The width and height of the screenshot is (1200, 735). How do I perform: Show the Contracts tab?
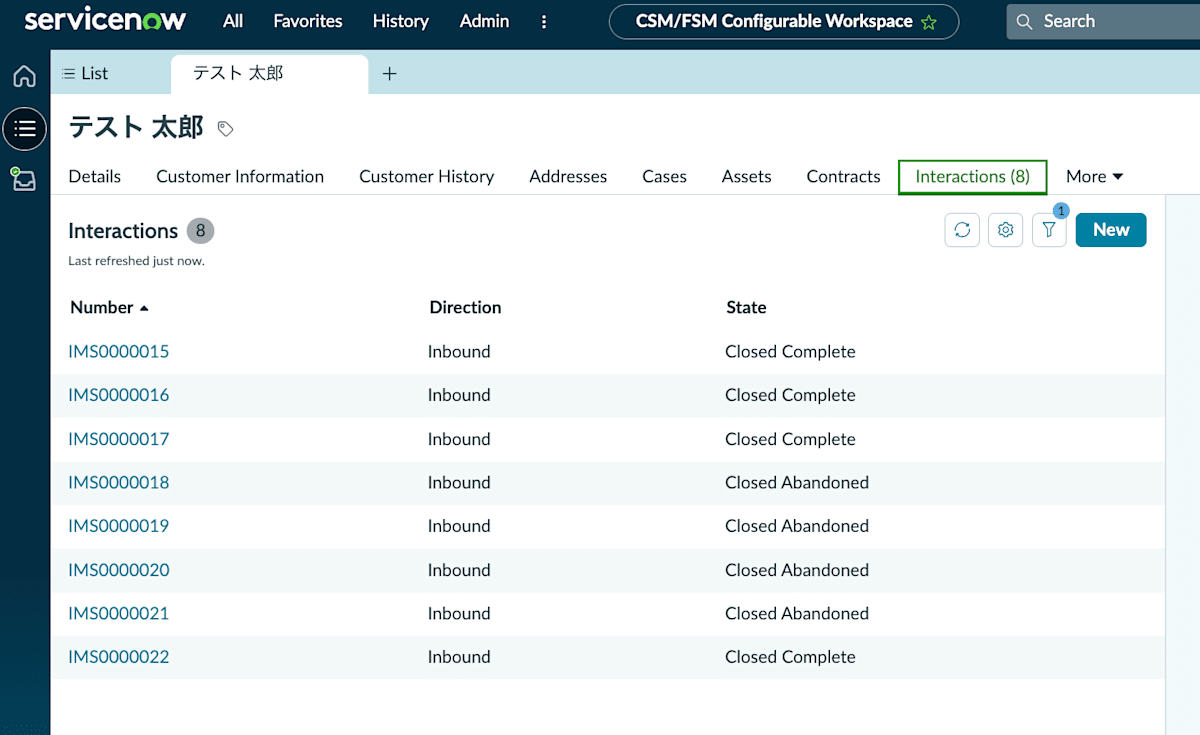844,177
